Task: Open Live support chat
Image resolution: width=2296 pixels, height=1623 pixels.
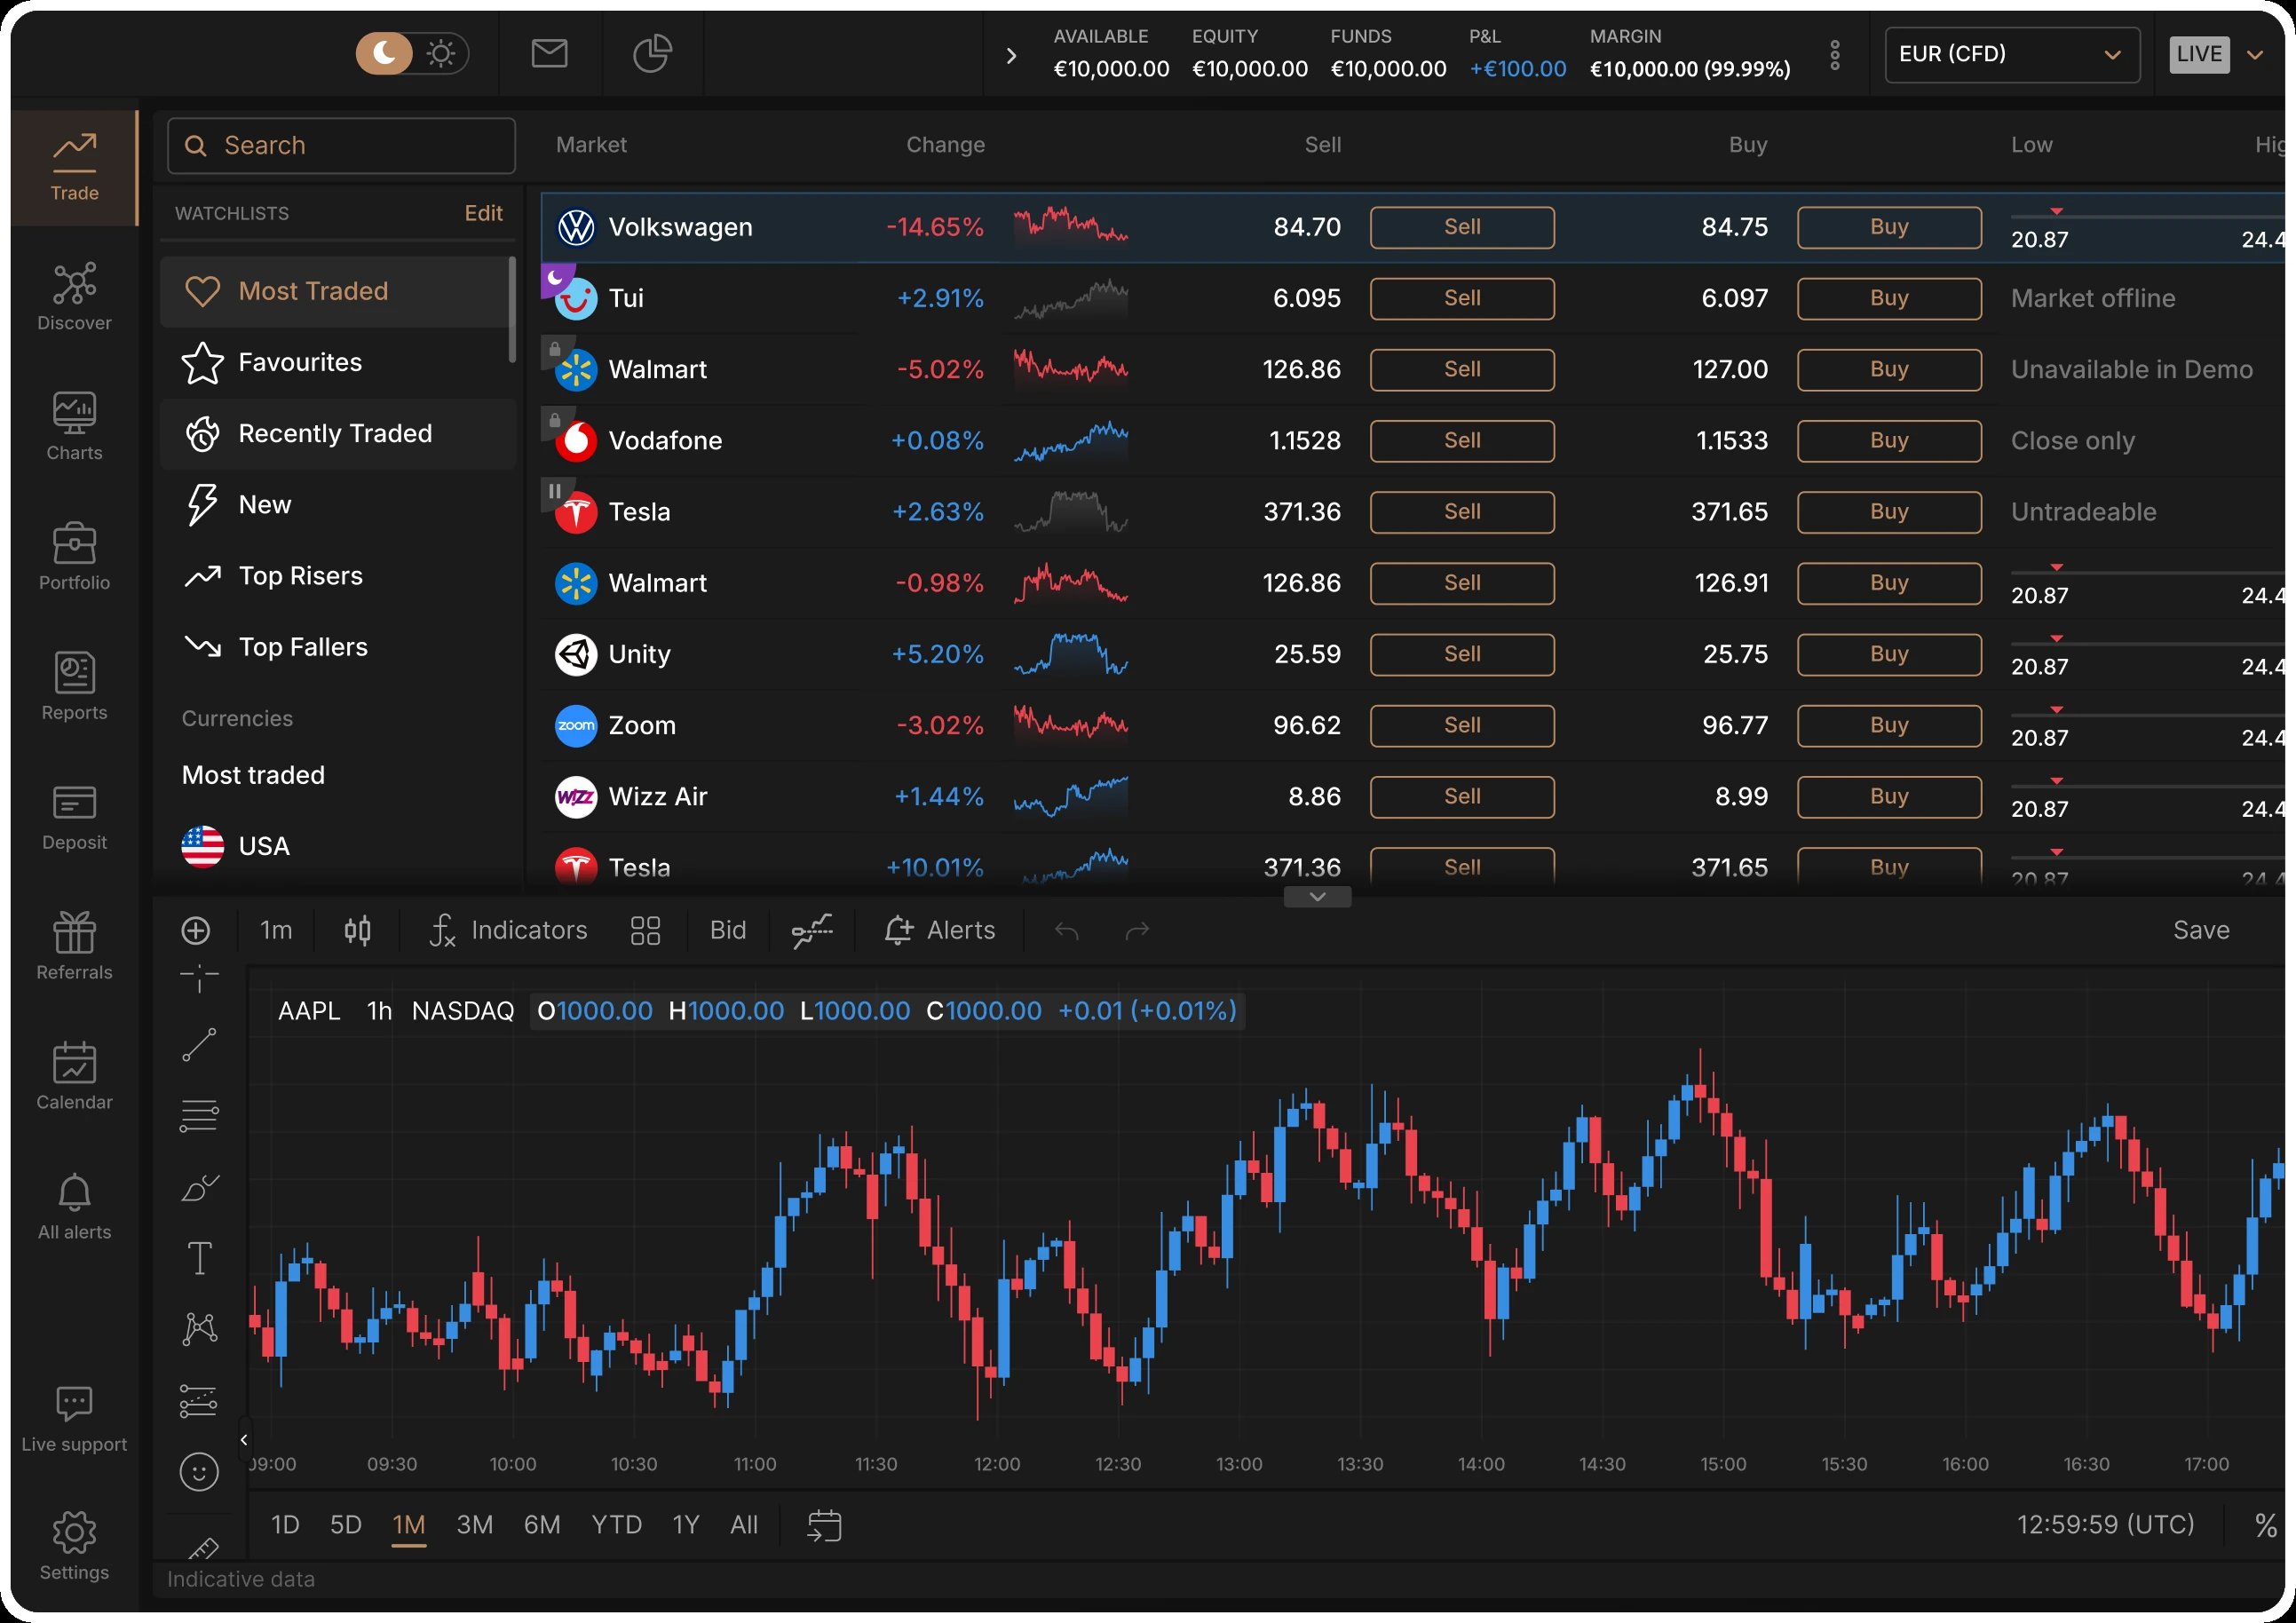Action: point(74,1418)
